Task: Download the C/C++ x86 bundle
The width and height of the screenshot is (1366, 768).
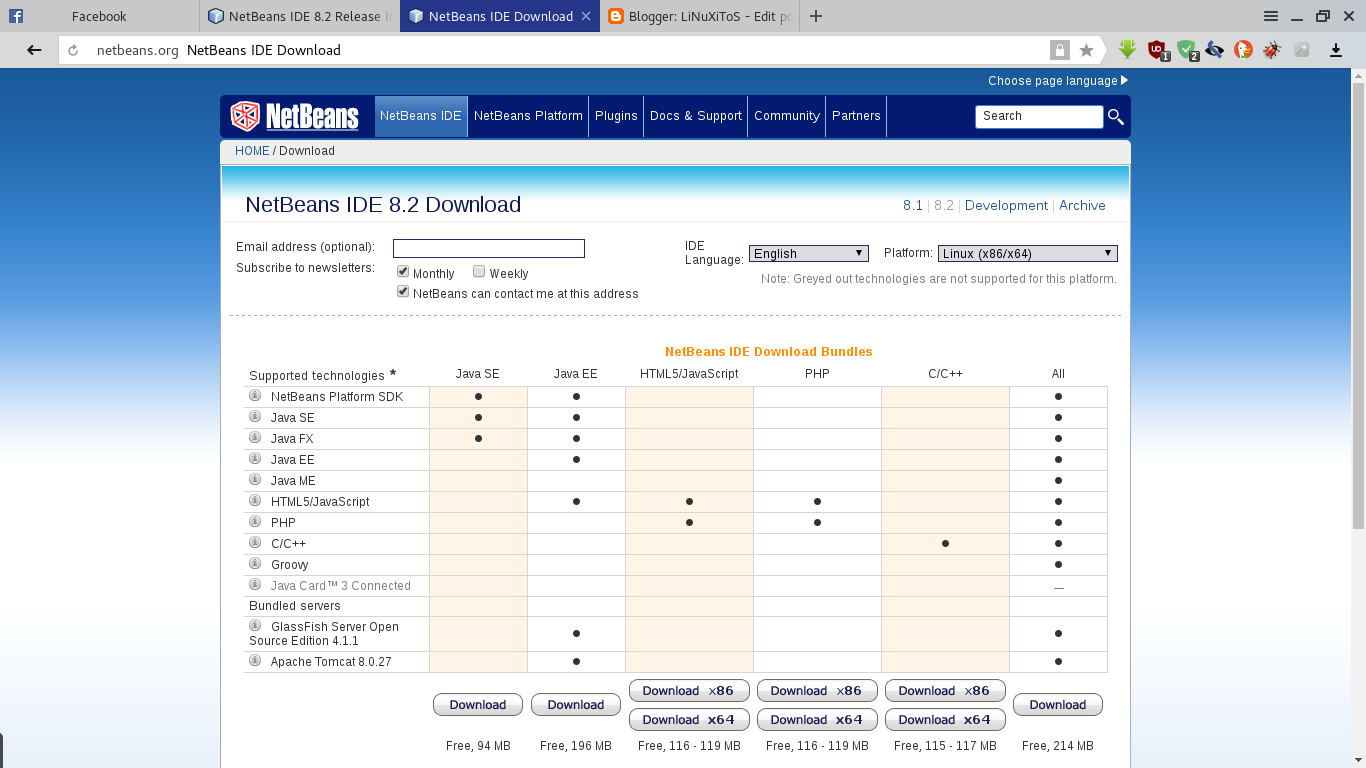Action: pyautogui.click(x=944, y=691)
